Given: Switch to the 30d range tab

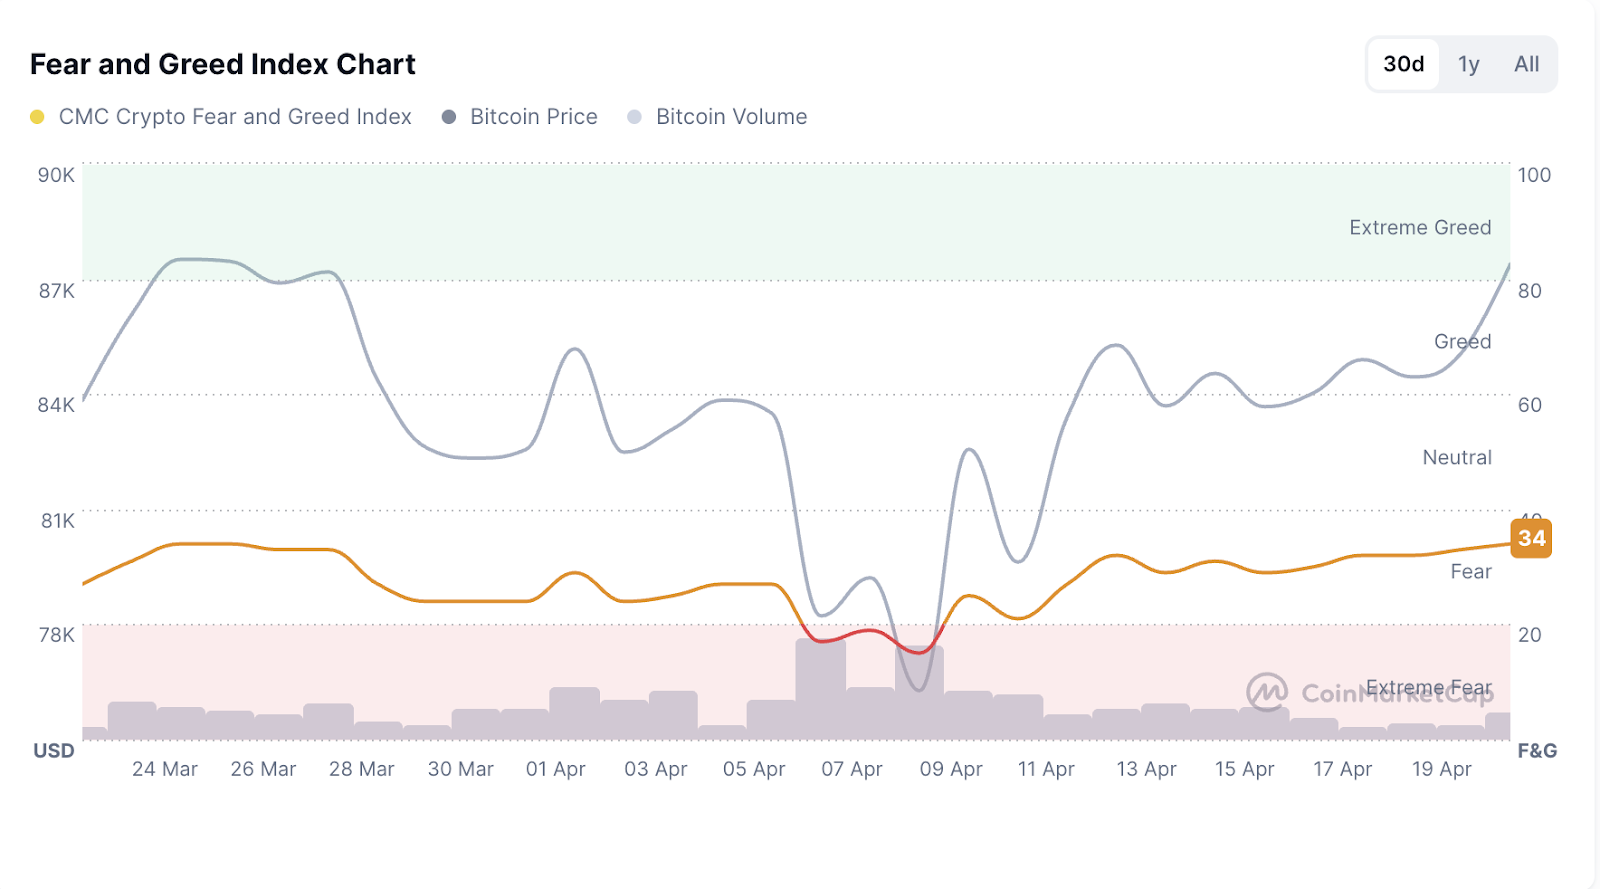Looking at the screenshot, I should point(1403,64).
